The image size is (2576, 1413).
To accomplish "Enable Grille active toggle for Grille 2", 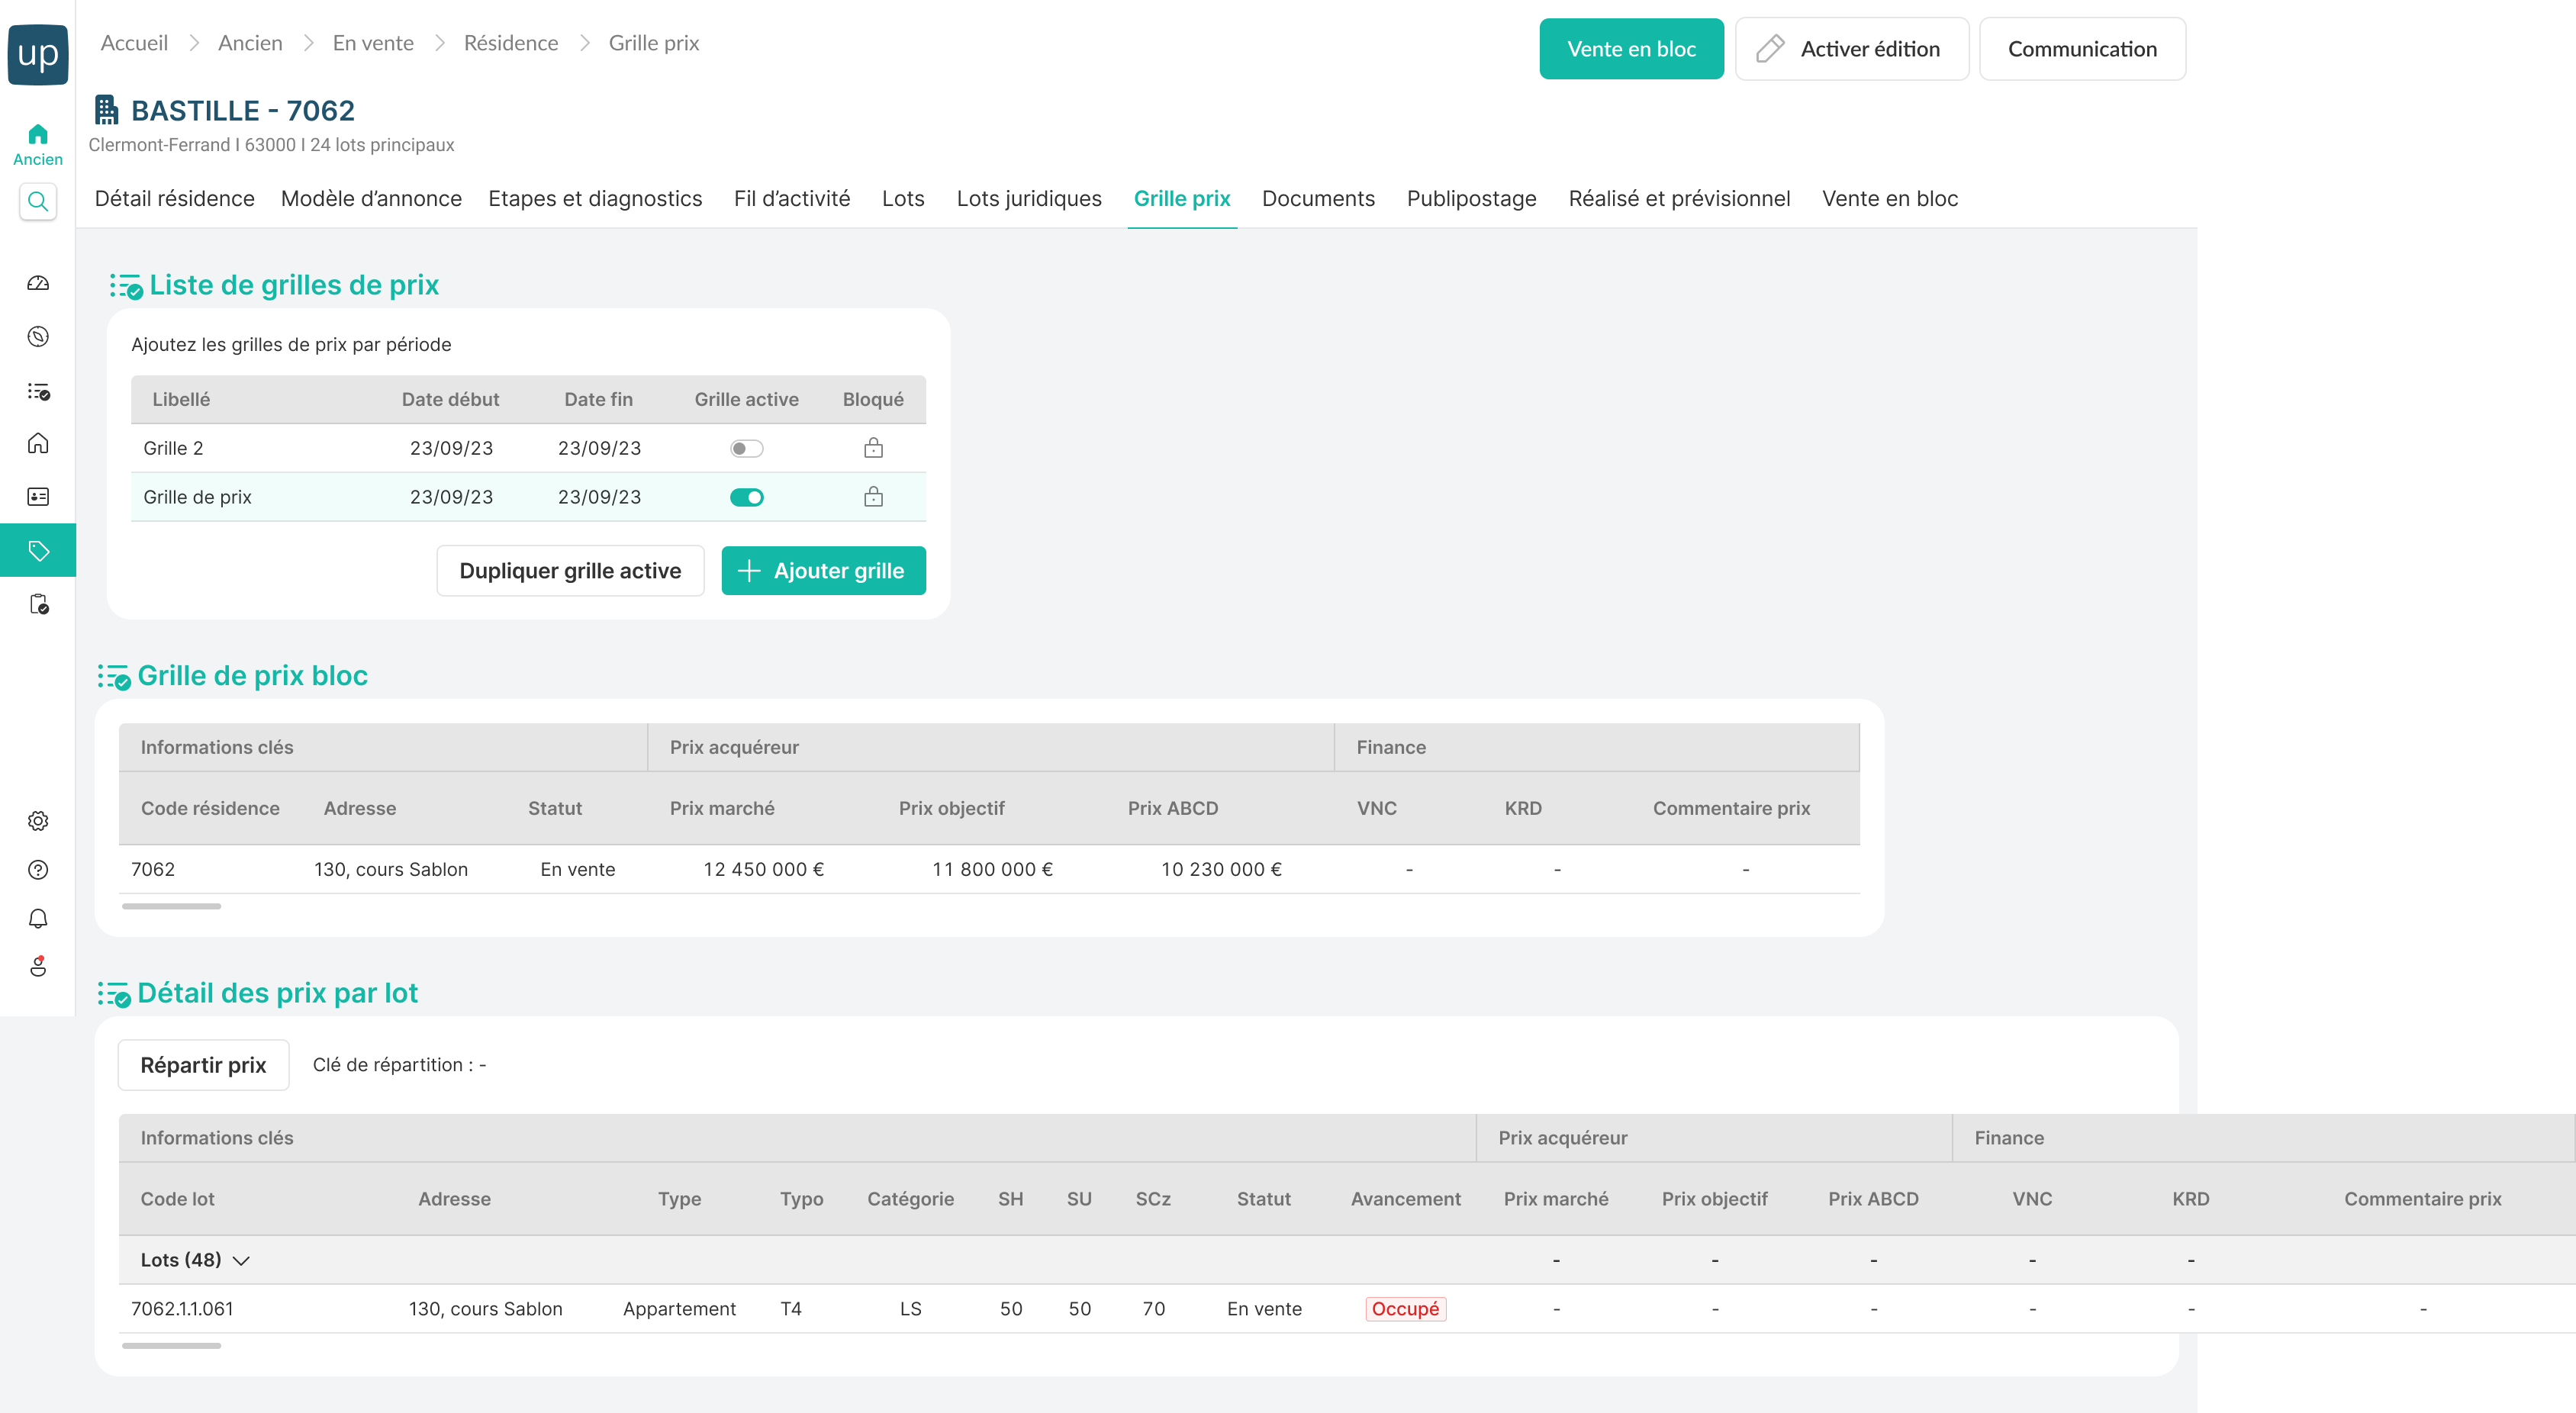I will click(746, 448).
